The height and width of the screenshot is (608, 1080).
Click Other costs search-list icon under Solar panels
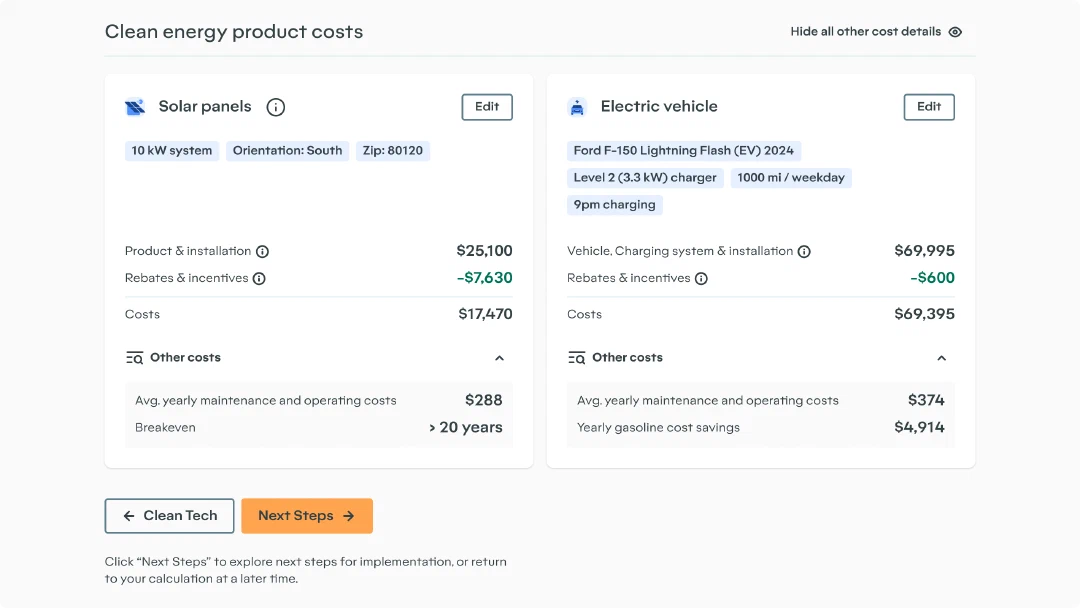134,357
